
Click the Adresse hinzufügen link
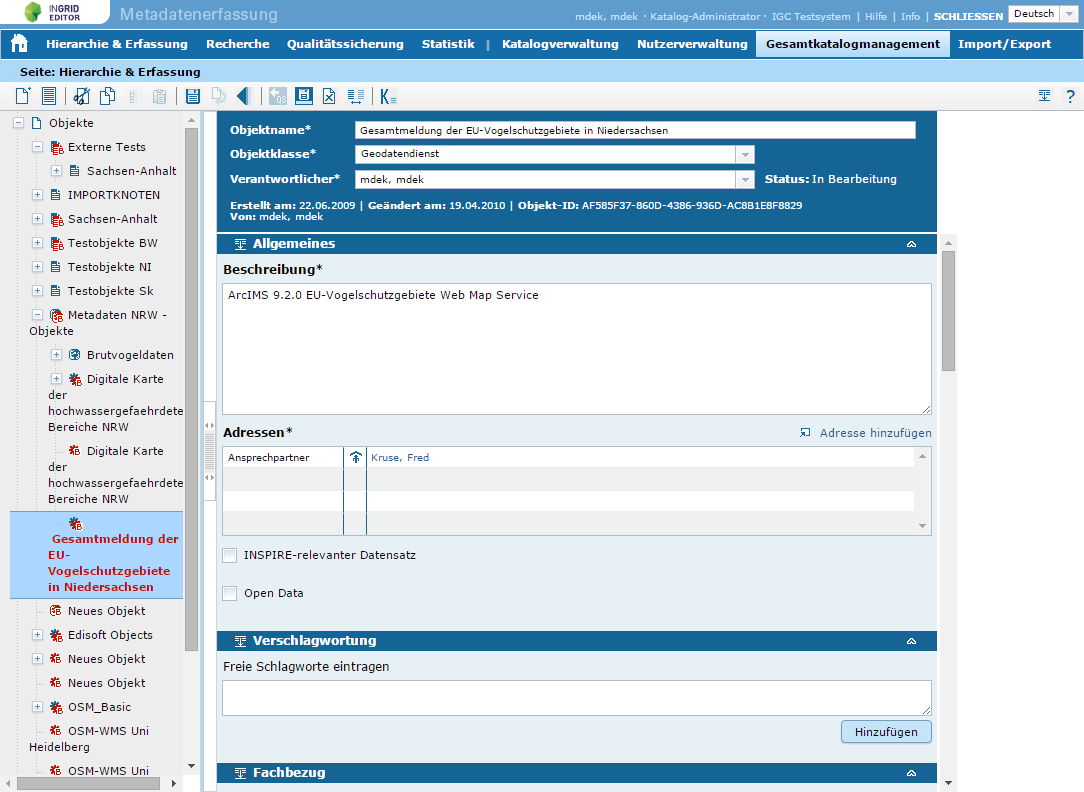tap(866, 433)
